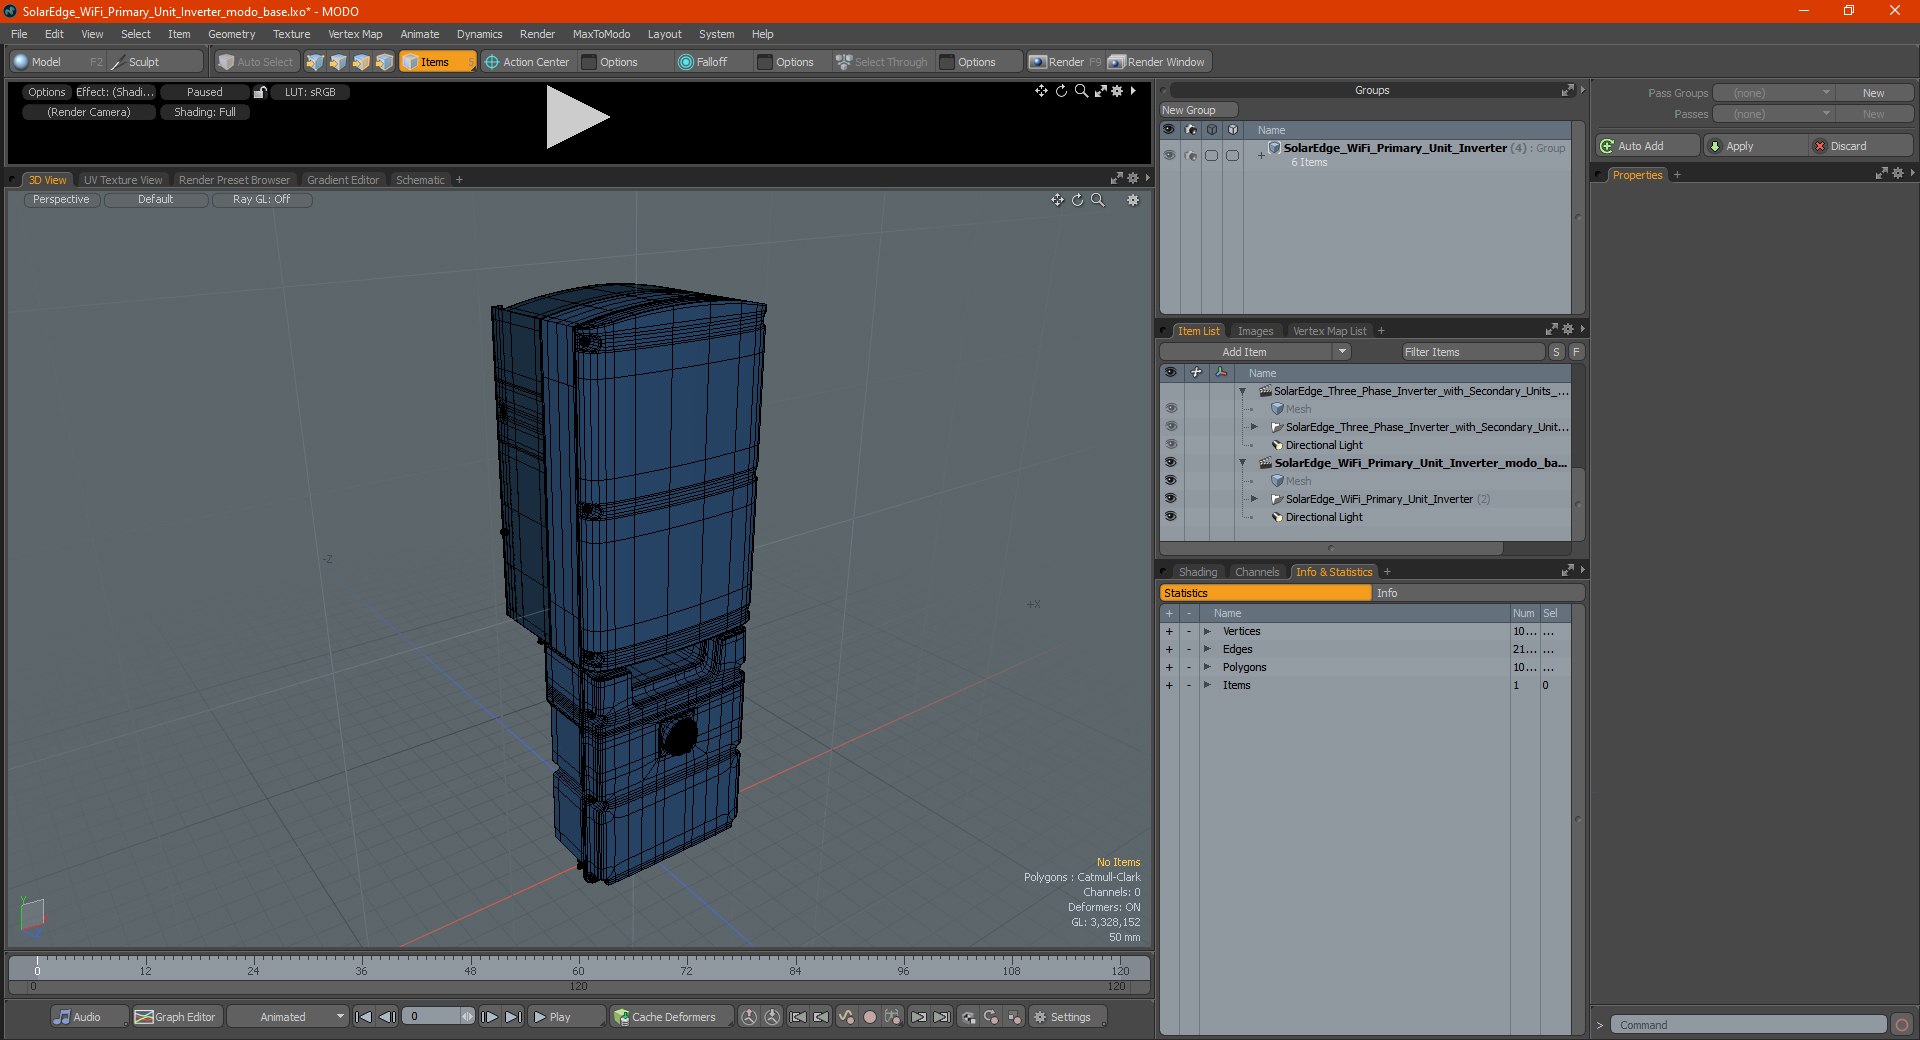Viewport: 1920px width, 1040px height.
Task: Click the record keyframe circle icon
Action: [870, 1017]
